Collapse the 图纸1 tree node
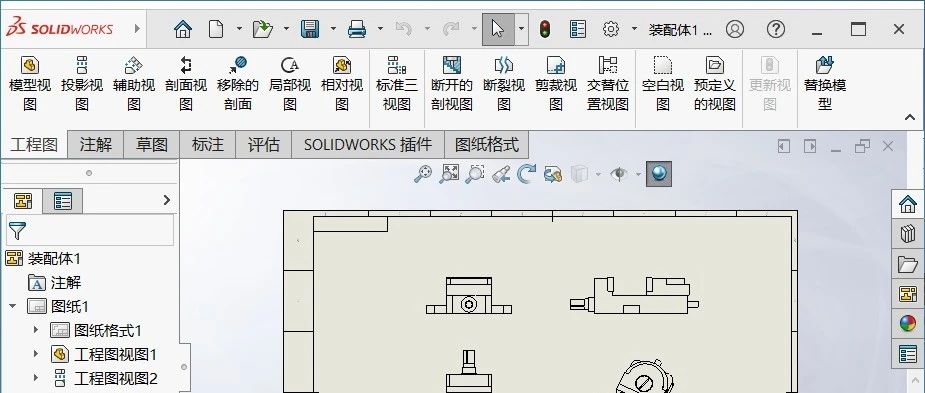The height and width of the screenshot is (393, 925). click(12, 306)
